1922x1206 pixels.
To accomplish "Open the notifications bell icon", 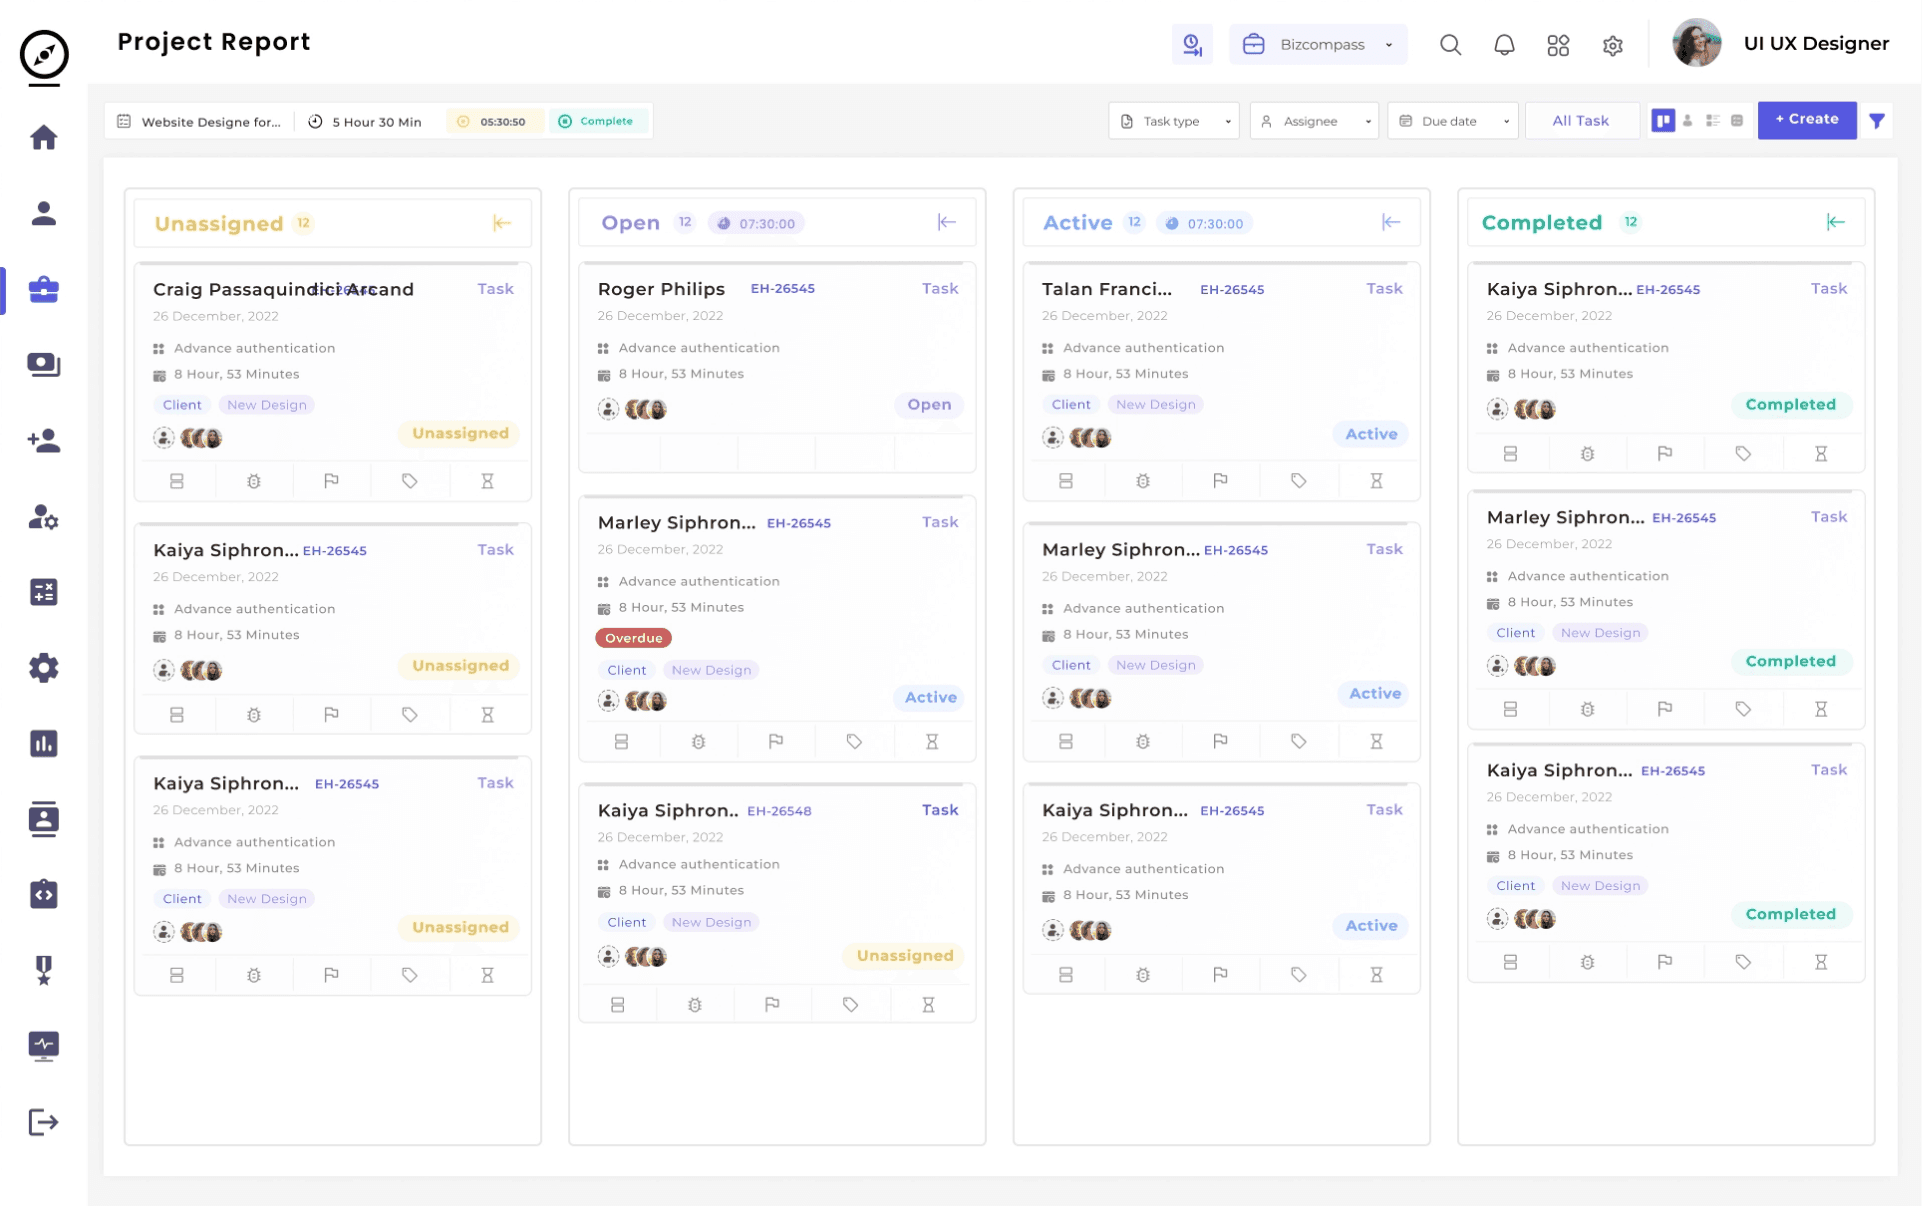I will pyautogui.click(x=1503, y=45).
